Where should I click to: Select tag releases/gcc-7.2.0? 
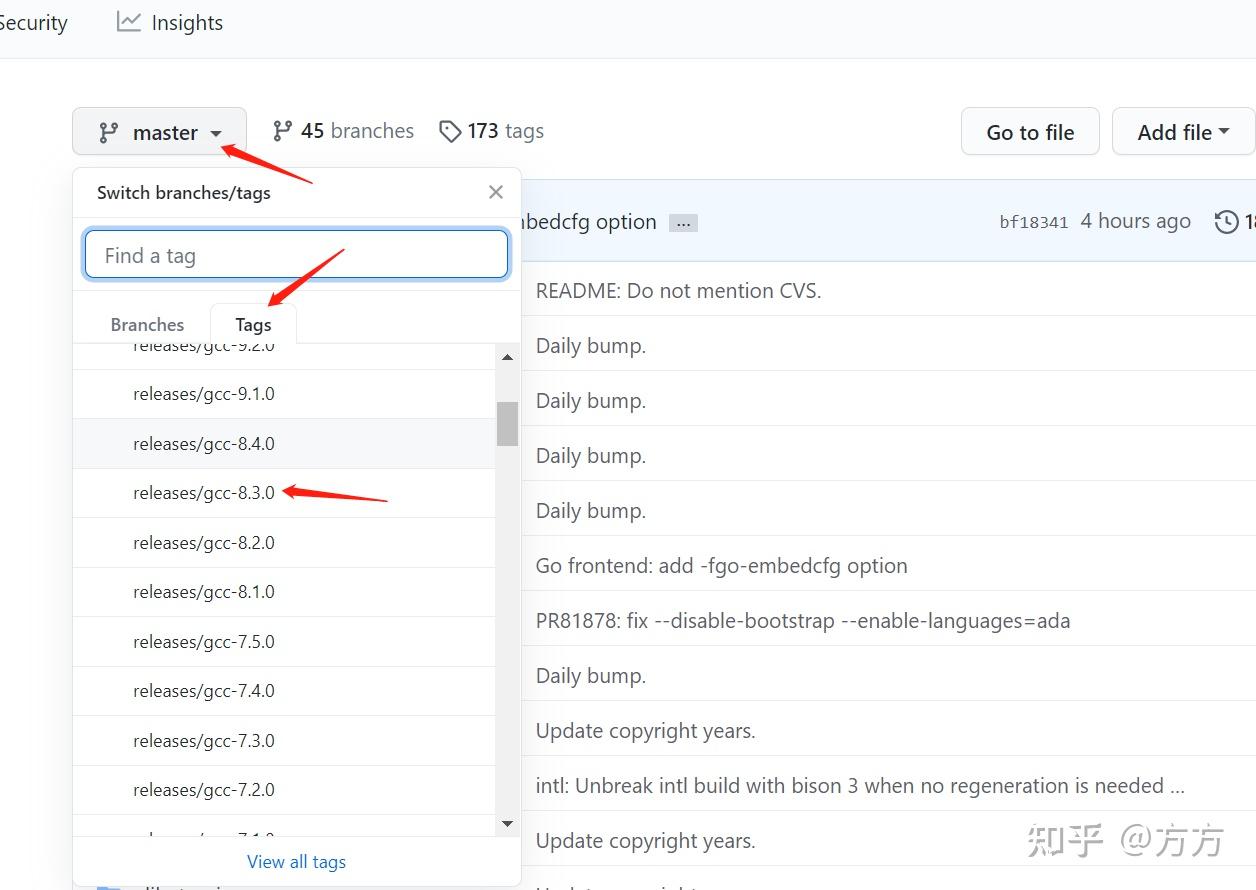click(x=284, y=790)
